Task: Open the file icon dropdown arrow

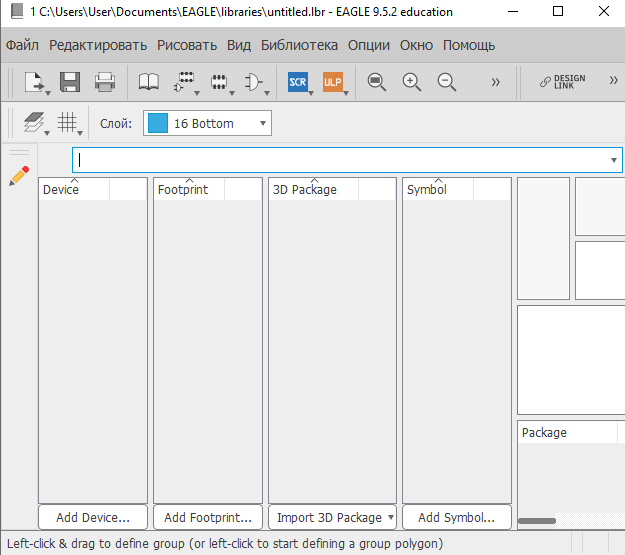Action: pos(48,93)
